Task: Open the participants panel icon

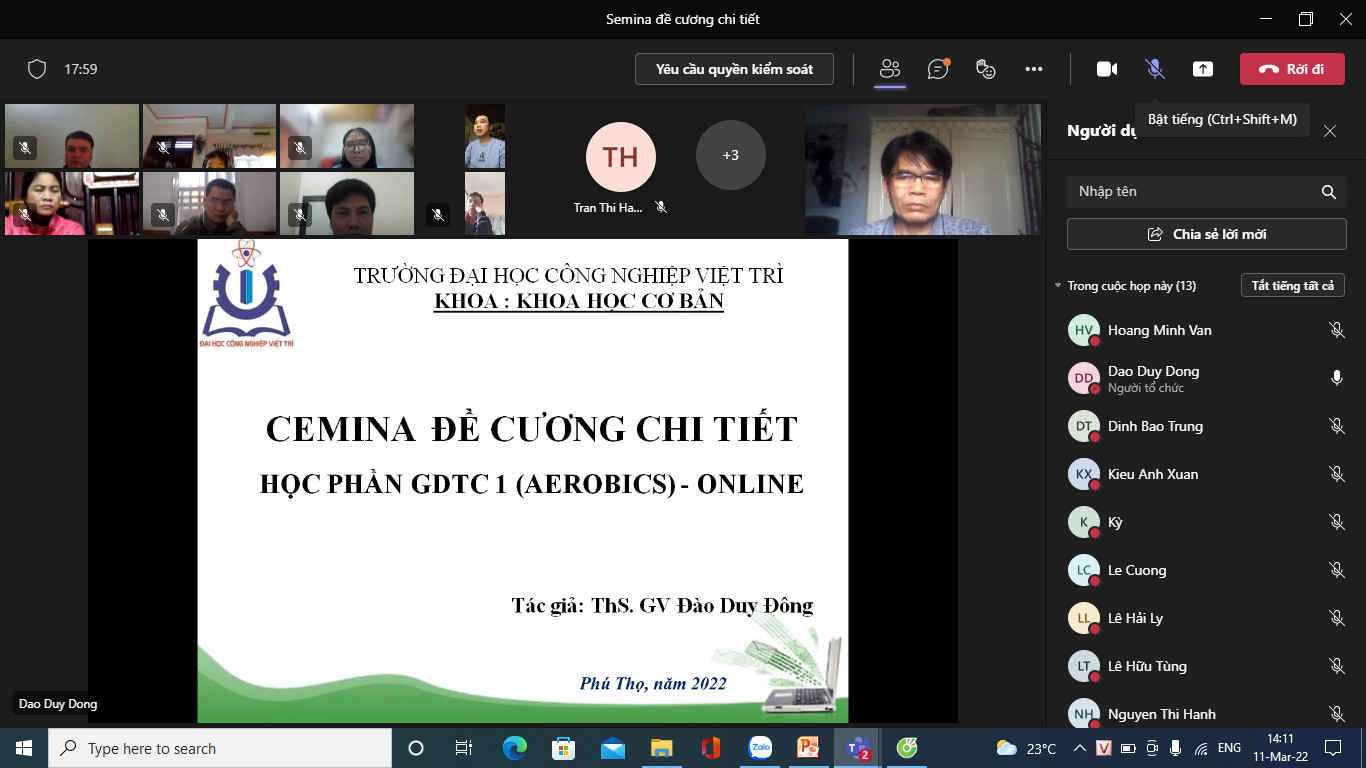Action: [x=889, y=69]
